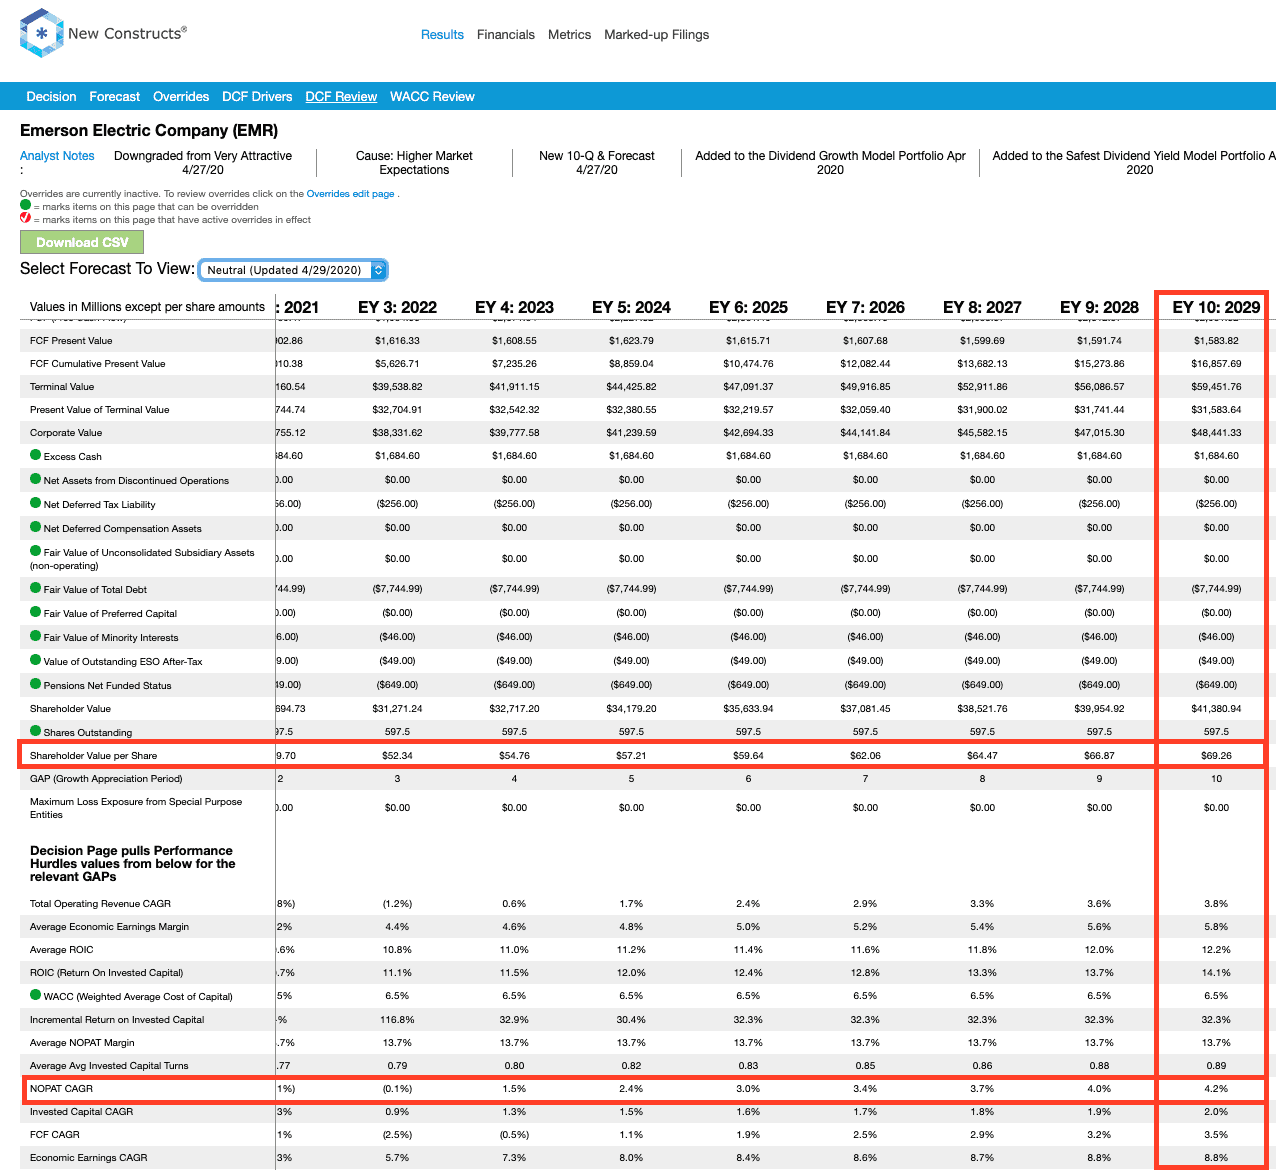Click the $69.26 shareholder value per share cell
1276x1170 pixels.
(1216, 756)
